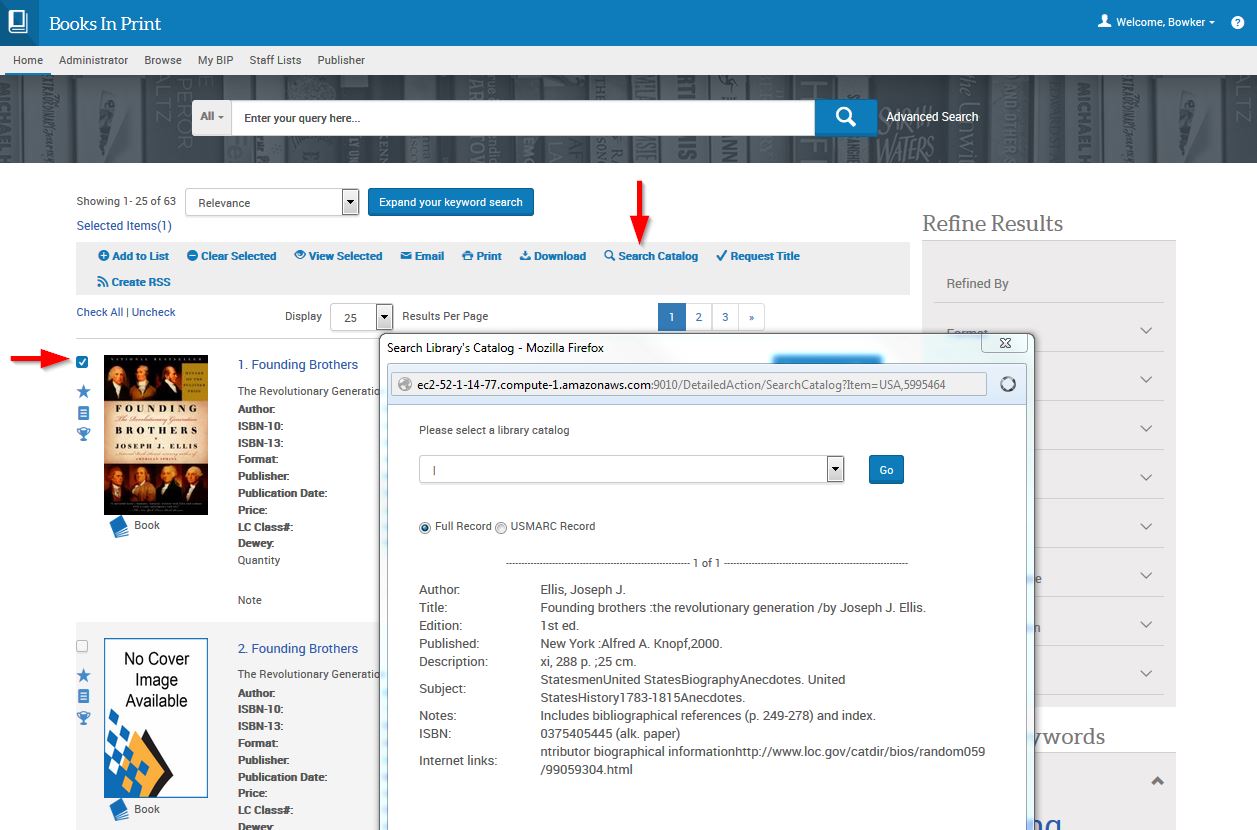The image size is (1257, 830).
Task: Click the magnifier search button
Action: (x=845, y=117)
